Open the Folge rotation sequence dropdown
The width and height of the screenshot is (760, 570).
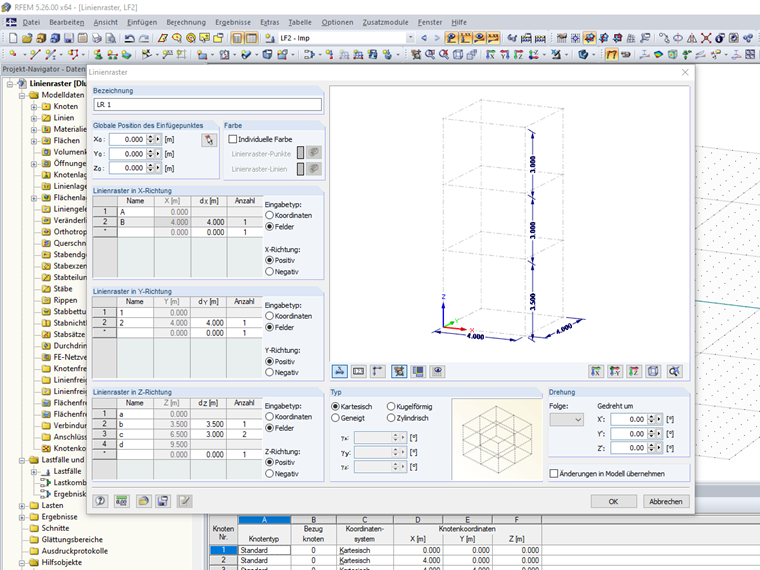click(566, 420)
